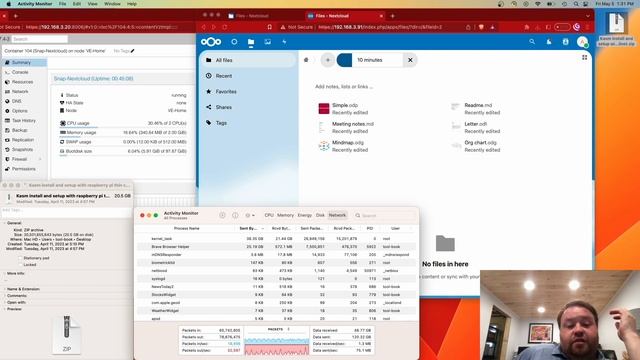The width and height of the screenshot is (640, 360).
Task: Select Recent in the Nextcloud sidebar
Action: [249, 76]
